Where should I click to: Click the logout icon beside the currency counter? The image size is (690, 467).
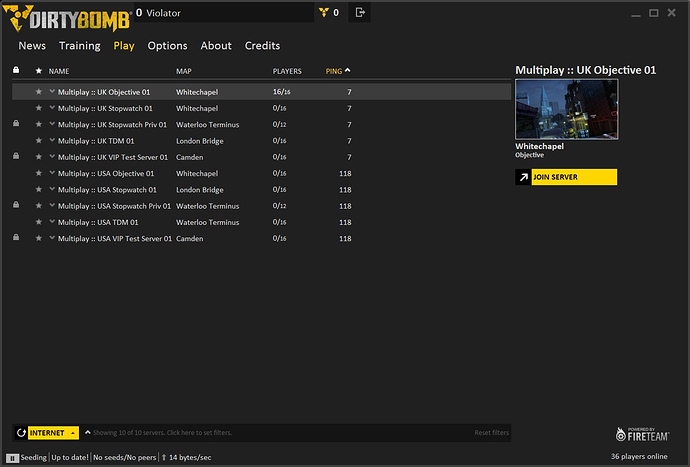click(361, 13)
